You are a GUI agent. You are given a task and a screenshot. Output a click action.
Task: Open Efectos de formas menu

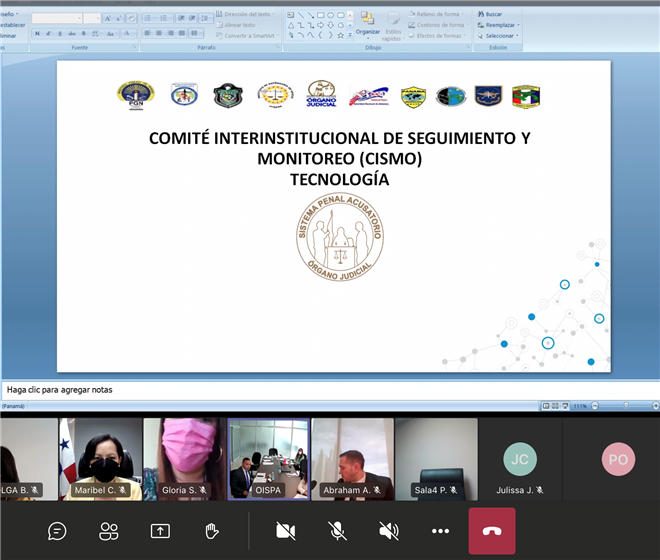(x=437, y=36)
